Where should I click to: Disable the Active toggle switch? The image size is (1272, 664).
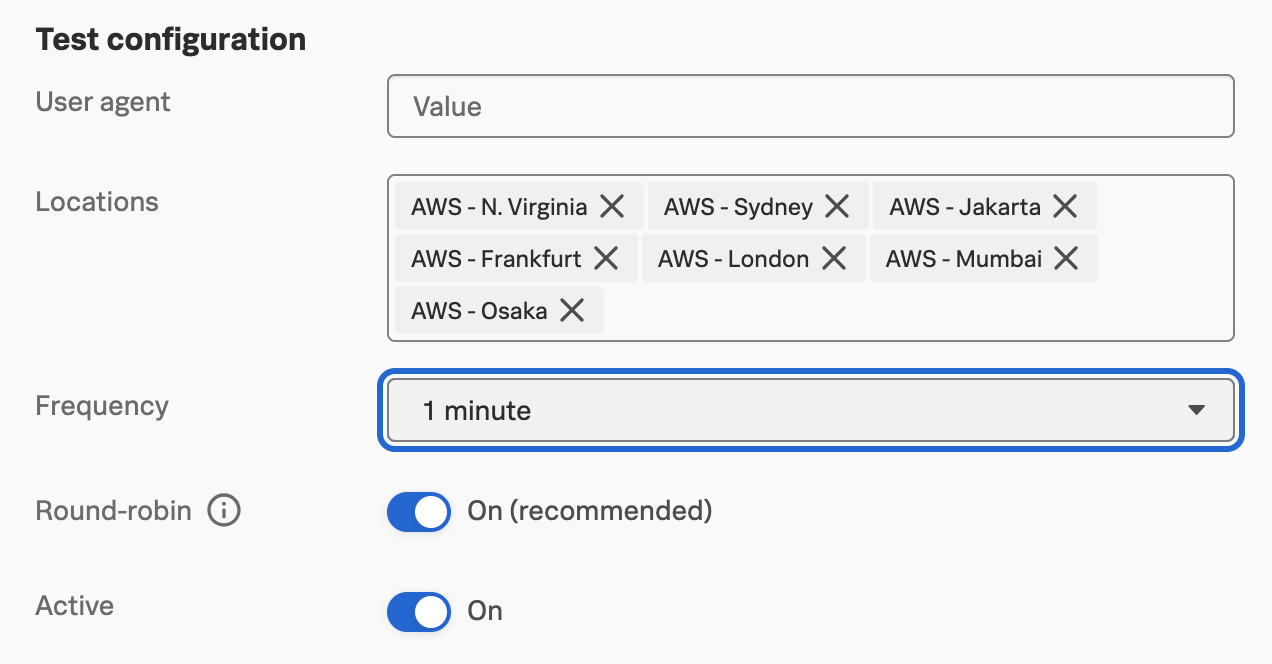click(x=419, y=611)
